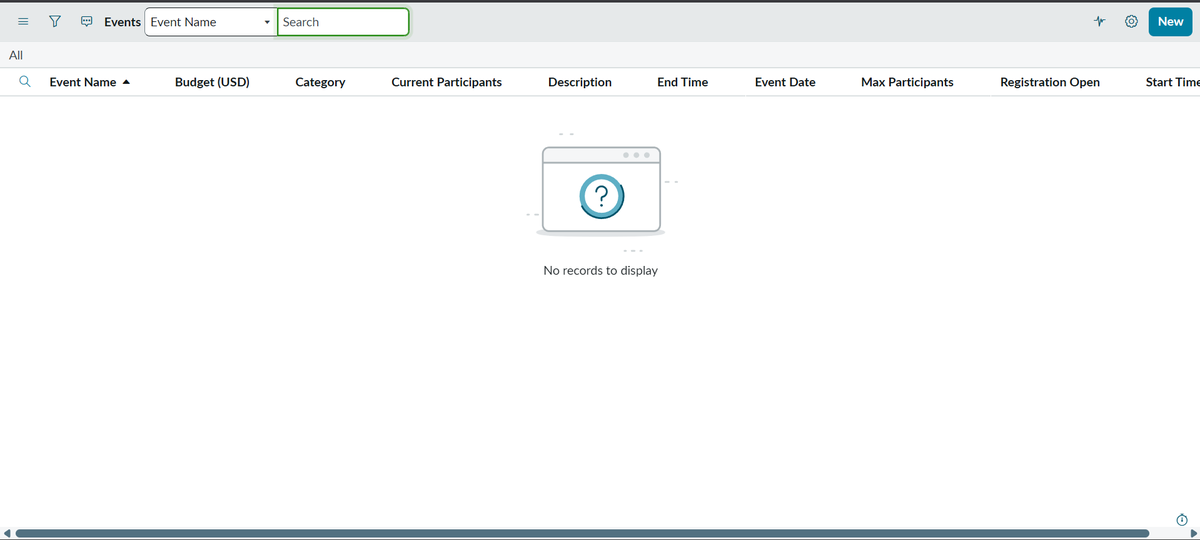Click the performance pulse icon

[x=1099, y=22]
